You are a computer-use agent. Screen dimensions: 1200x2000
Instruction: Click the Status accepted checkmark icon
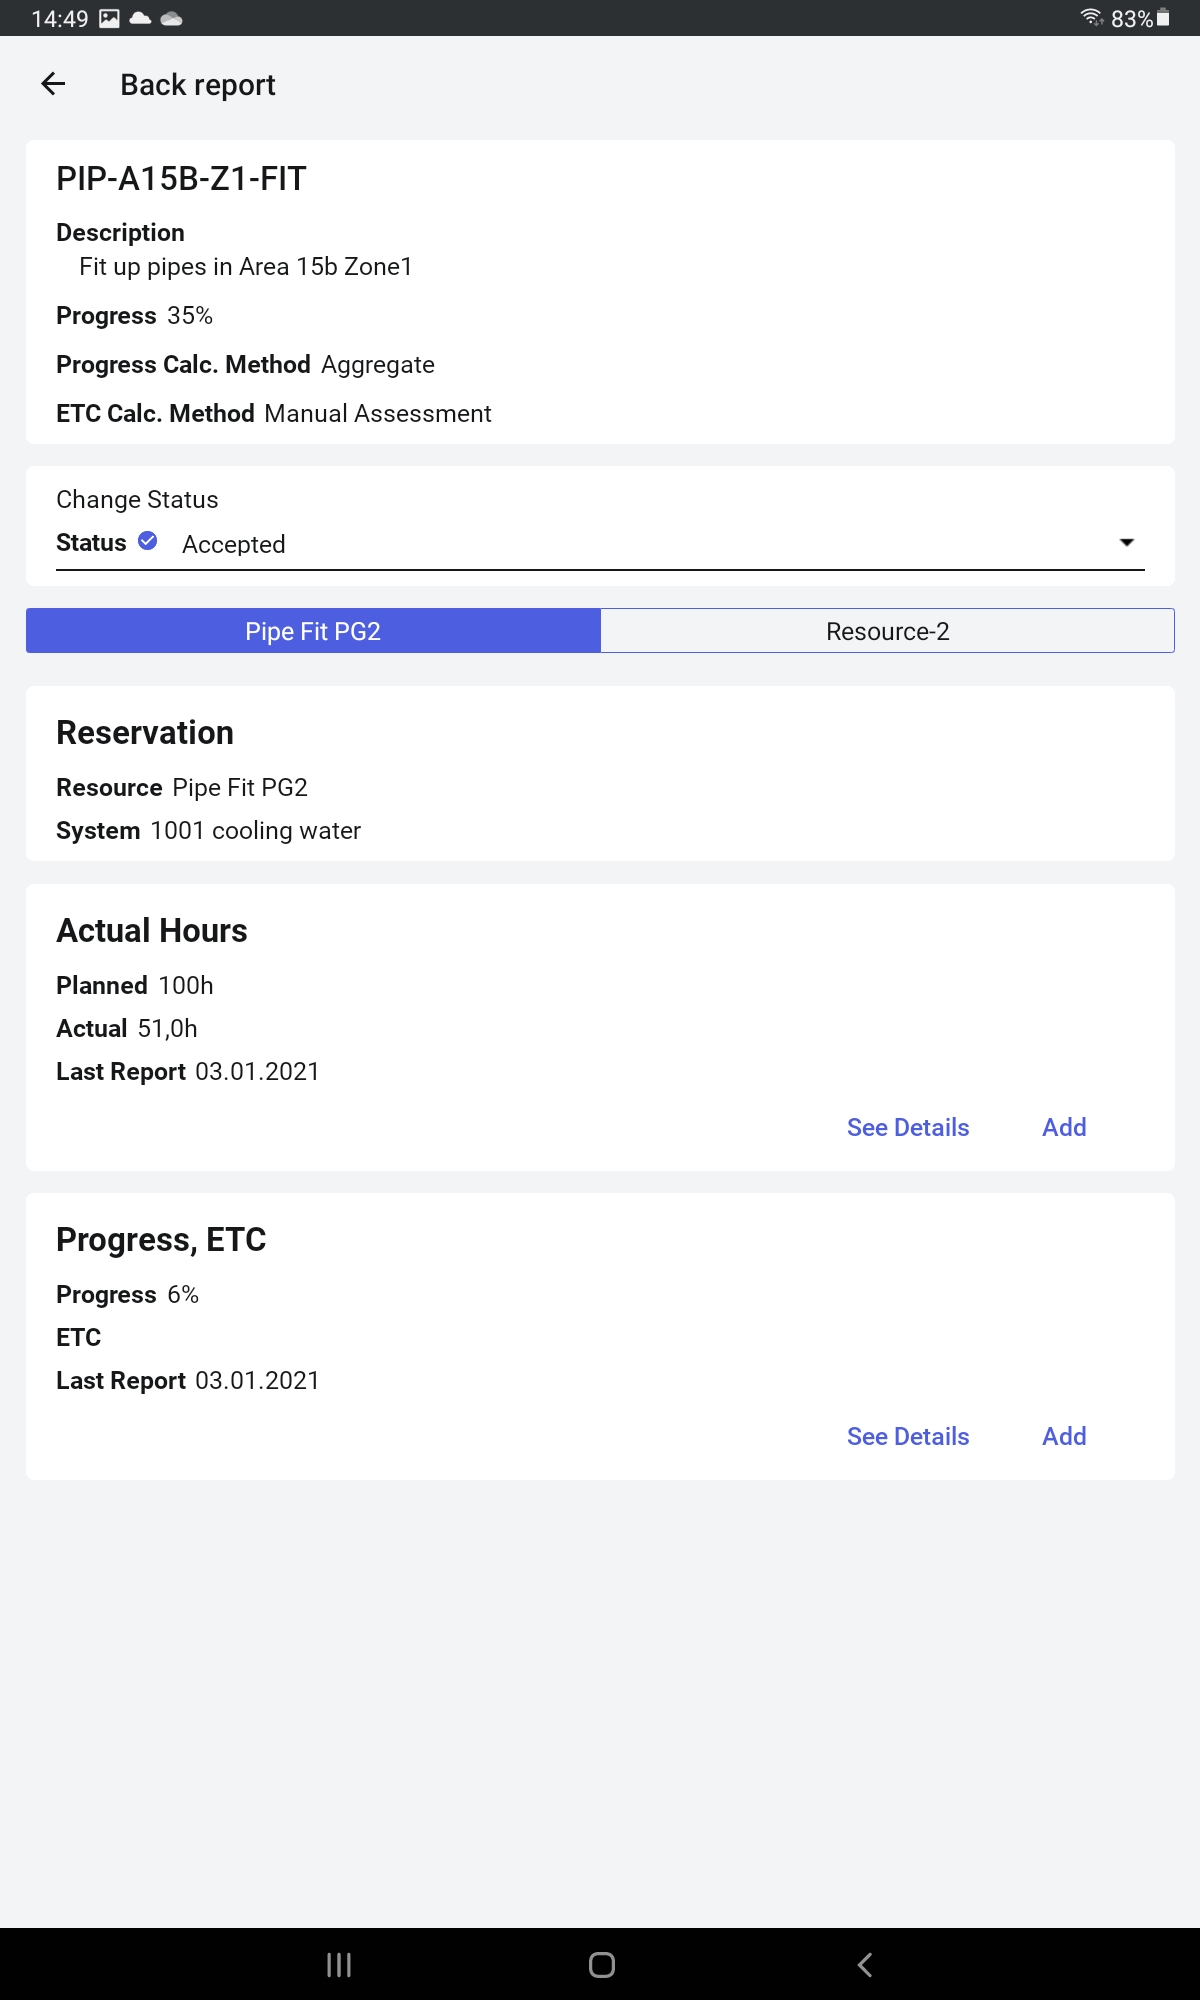click(147, 541)
